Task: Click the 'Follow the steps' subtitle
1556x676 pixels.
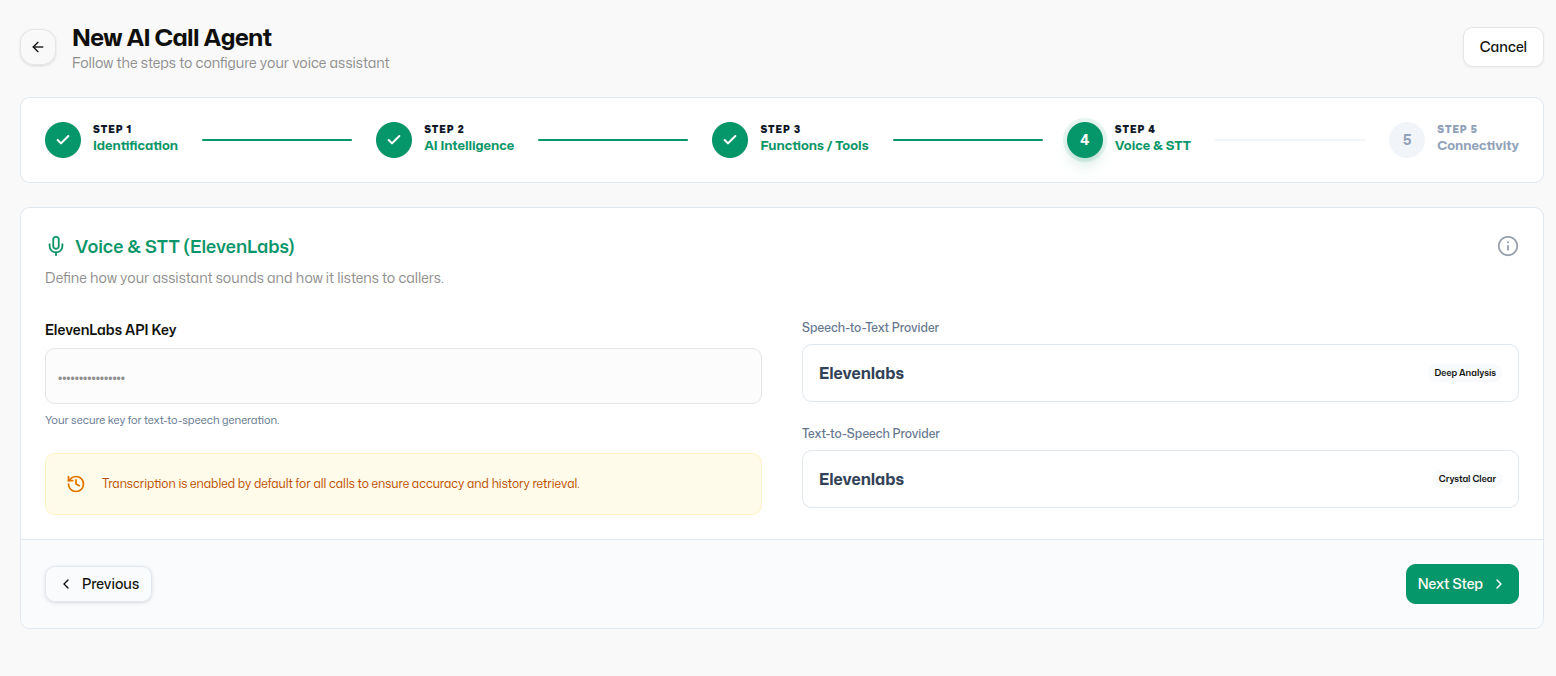Action: pyautogui.click(x=231, y=63)
